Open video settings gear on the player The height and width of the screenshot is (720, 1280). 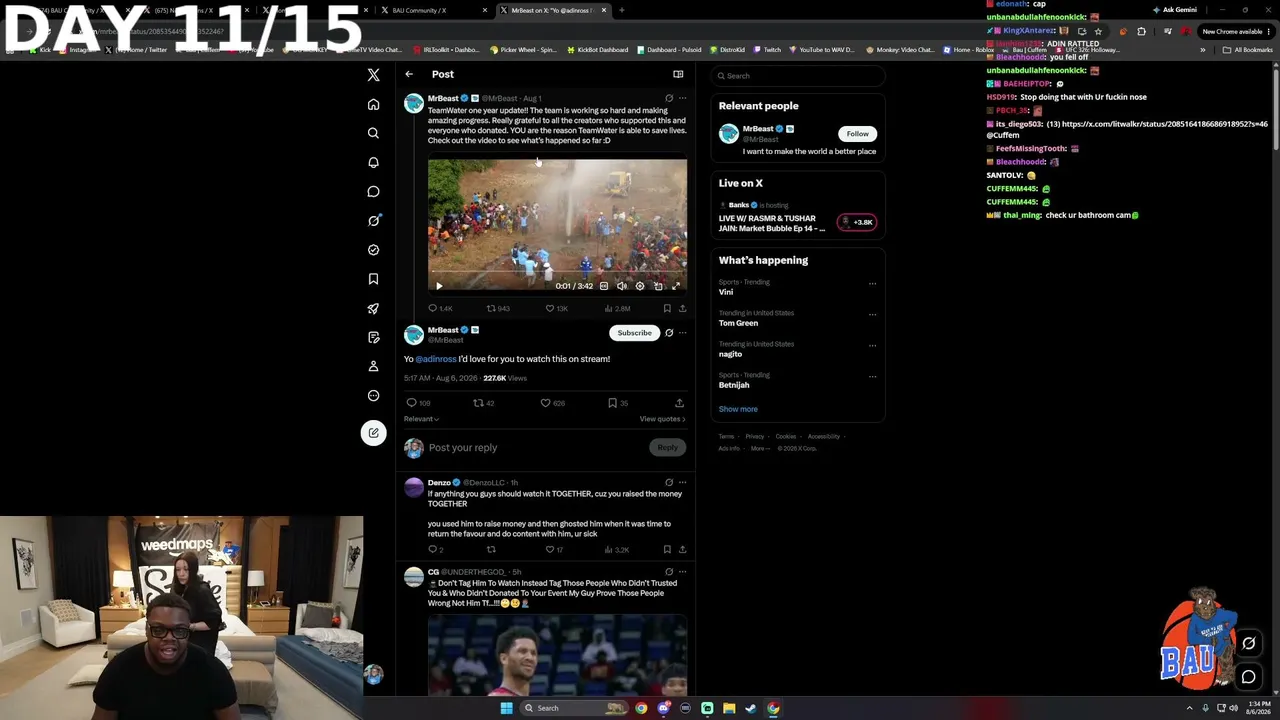pyautogui.click(x=640, y=286)
